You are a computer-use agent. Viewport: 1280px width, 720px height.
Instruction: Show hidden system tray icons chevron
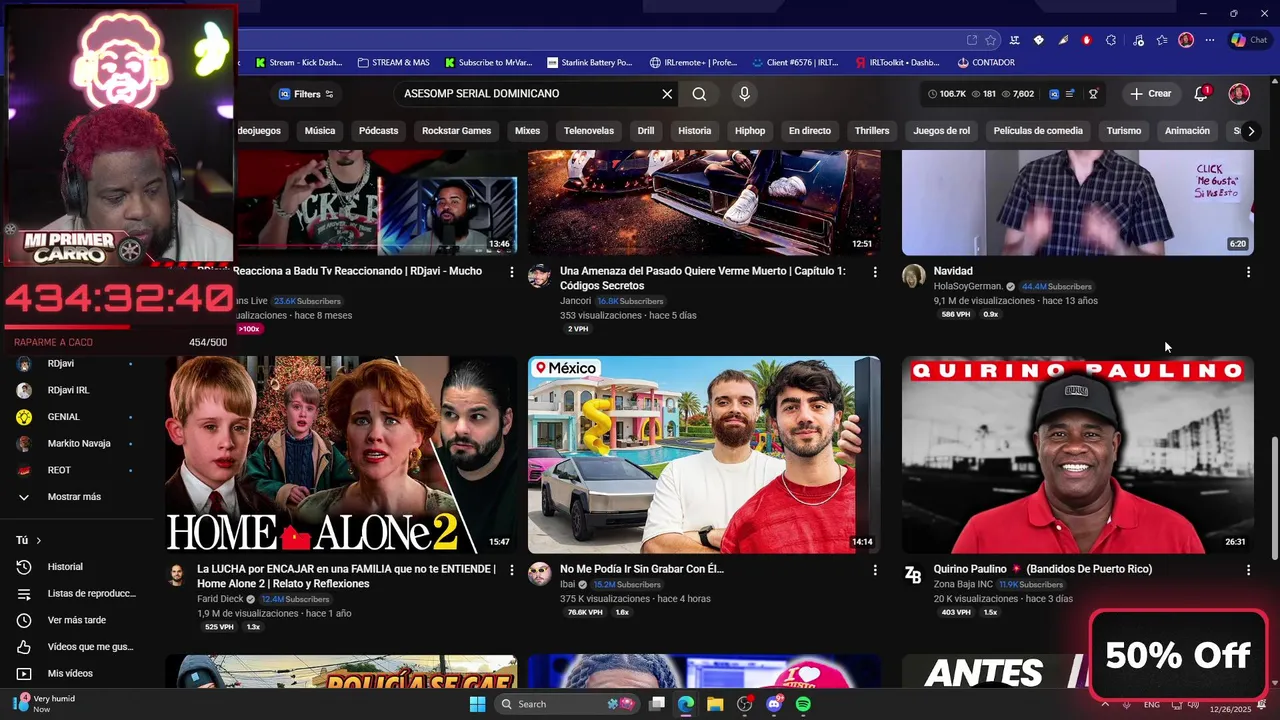1105,705
